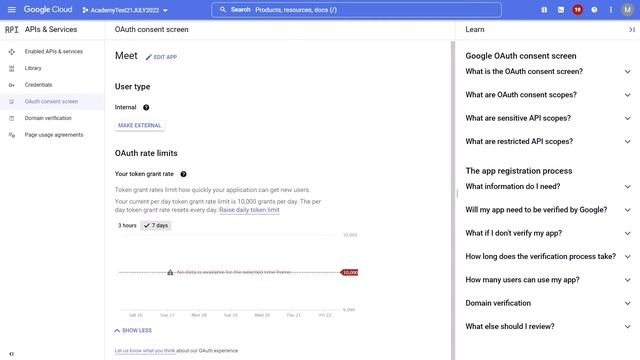Collapse the Learn panel
Image resolution: width=640 pixels, height=360 pixels.
[631, 29]
